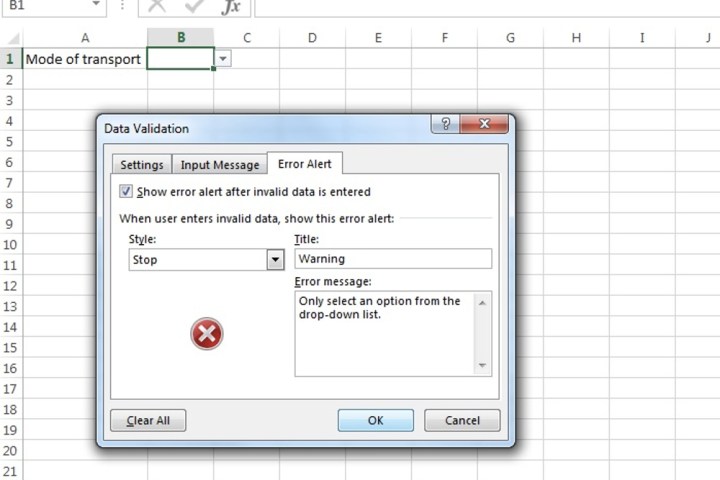The image size is (720, 480).
Task: Click the formula bar Enter checkmark icon
Action: [193, 7]
